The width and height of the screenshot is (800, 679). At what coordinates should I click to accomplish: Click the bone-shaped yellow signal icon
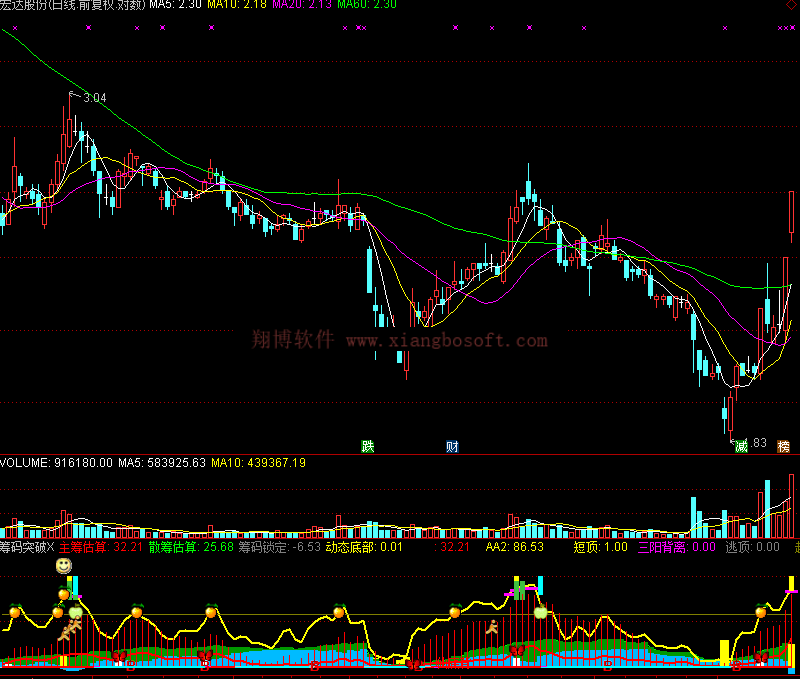tap(70, 632)
